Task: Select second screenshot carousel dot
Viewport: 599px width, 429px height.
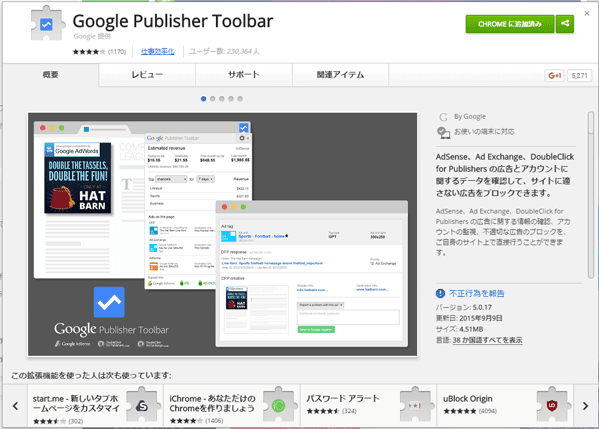Action: pos(213,99)
